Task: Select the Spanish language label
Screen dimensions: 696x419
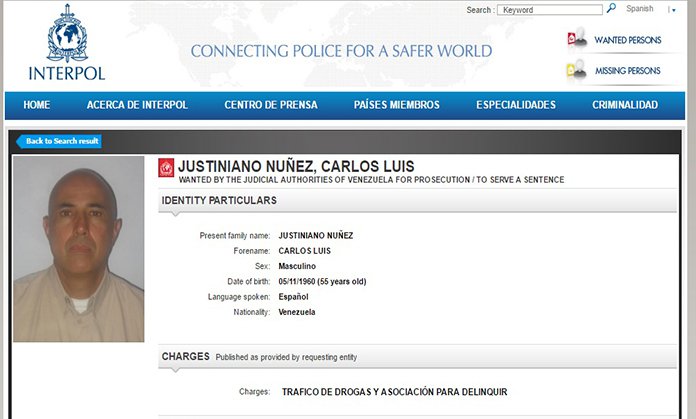Action: pyautogui.click(x=640, y=9)
